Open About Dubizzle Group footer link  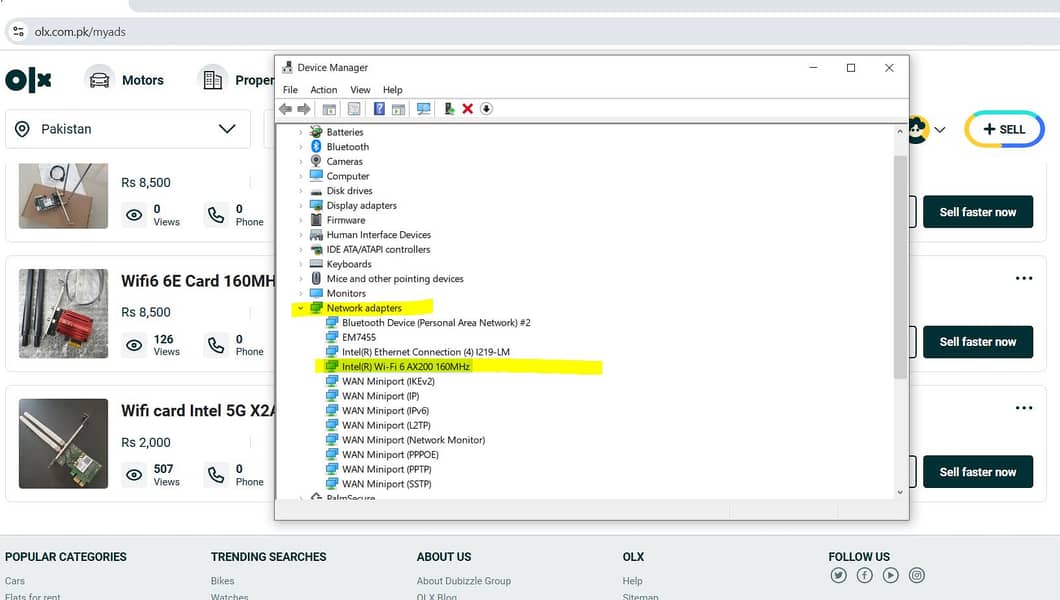click(464, 581)
